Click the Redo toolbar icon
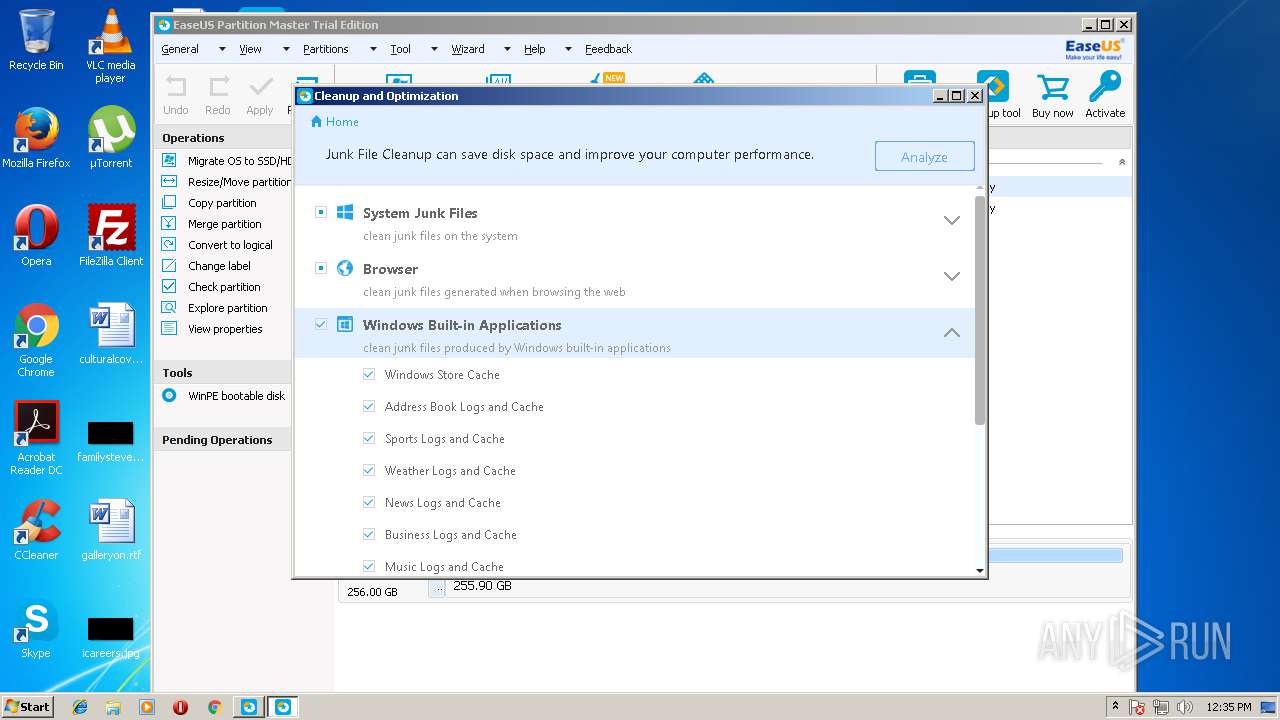 [x=218, y=87]
